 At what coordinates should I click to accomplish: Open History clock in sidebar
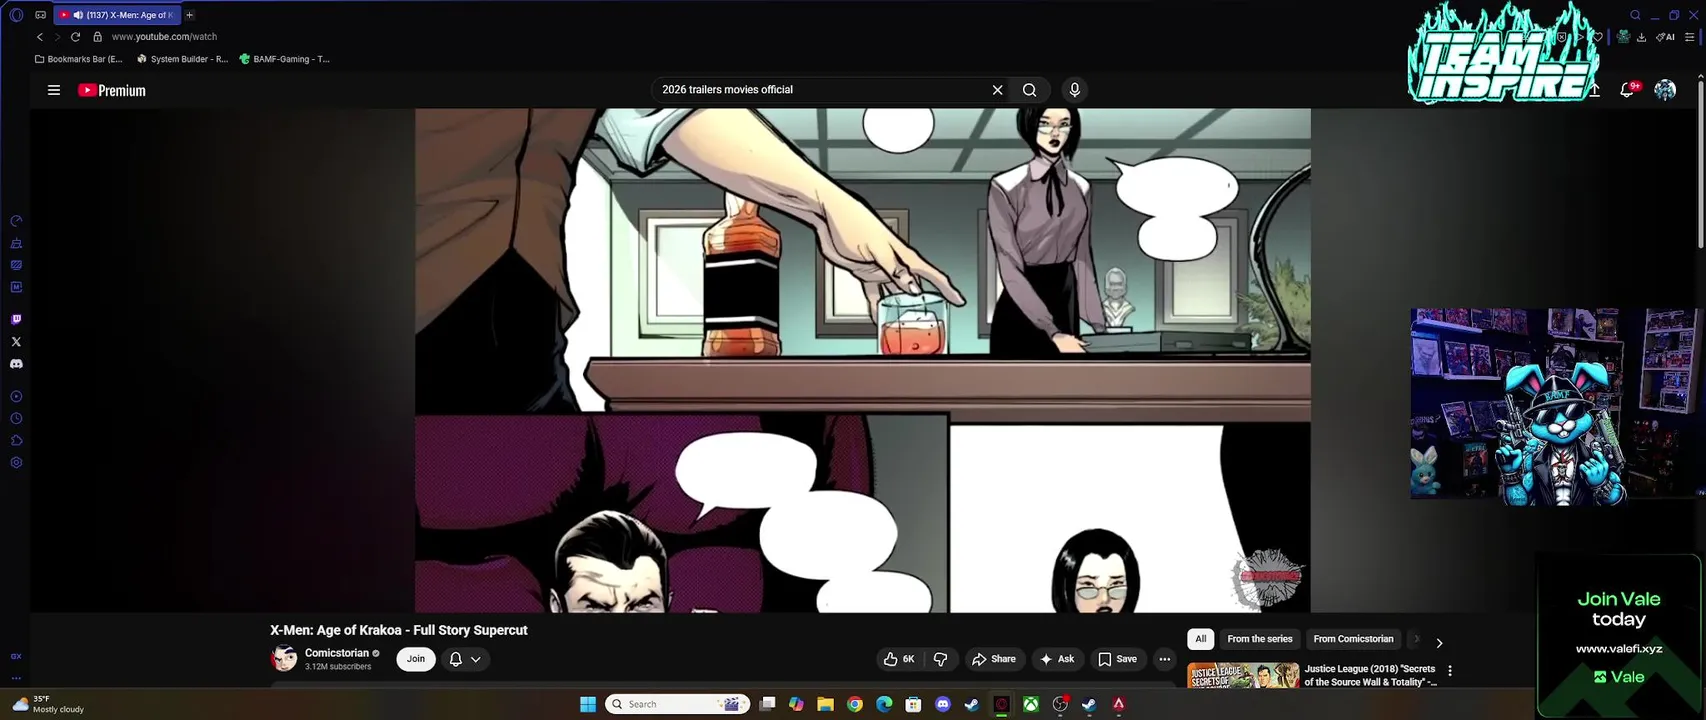coord(16,419)
